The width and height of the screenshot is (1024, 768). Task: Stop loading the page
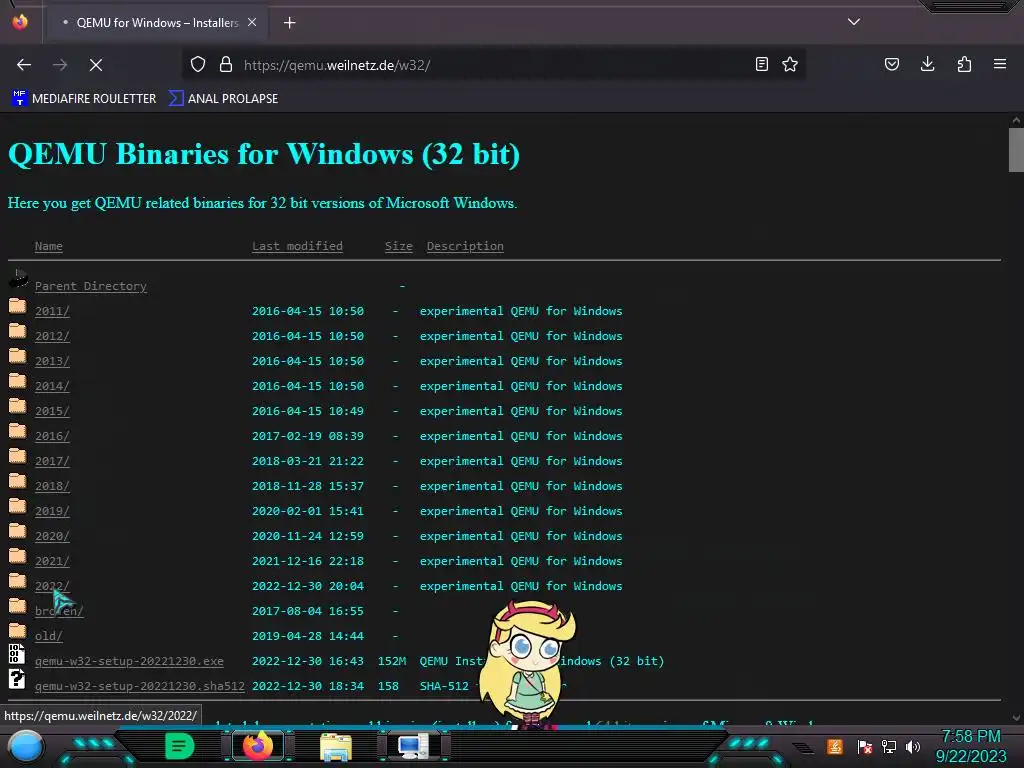point(96,65)
